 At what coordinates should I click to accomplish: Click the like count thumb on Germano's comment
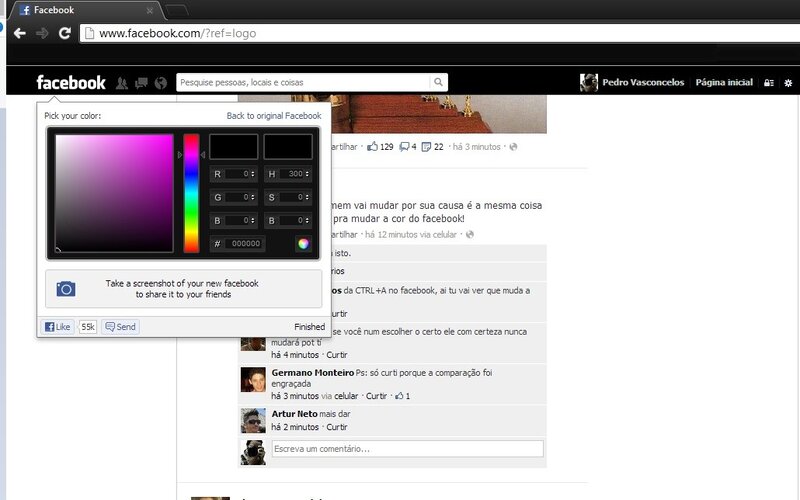coord(399,396)
